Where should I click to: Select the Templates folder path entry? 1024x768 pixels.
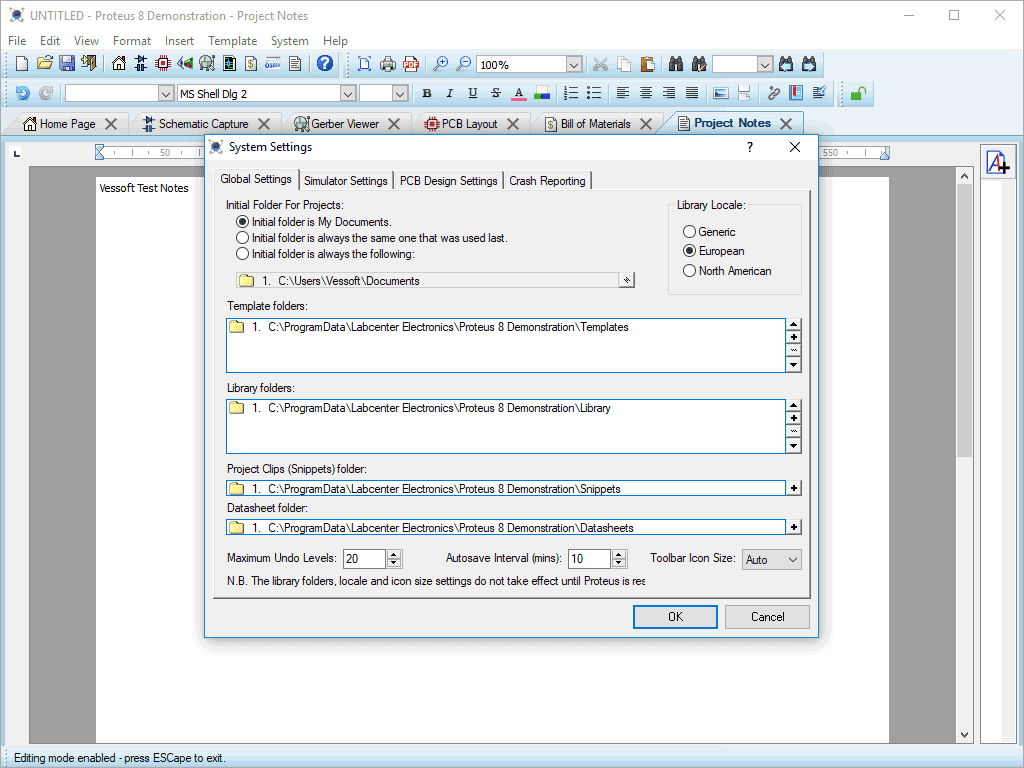click(428, 327)
